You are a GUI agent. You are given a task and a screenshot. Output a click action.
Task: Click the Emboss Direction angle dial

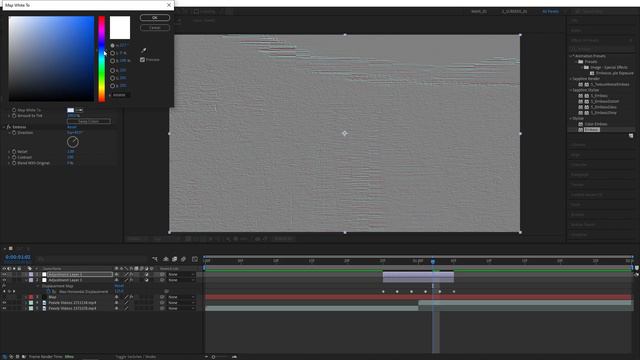point(73,142)
